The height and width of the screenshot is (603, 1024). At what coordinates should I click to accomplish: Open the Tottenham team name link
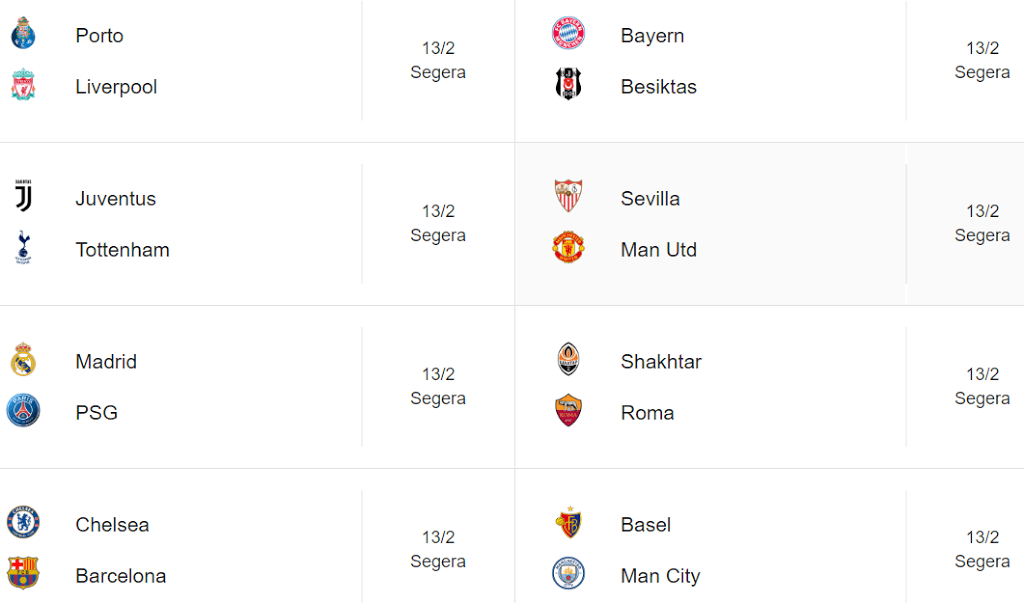click(x=122, y=249)
